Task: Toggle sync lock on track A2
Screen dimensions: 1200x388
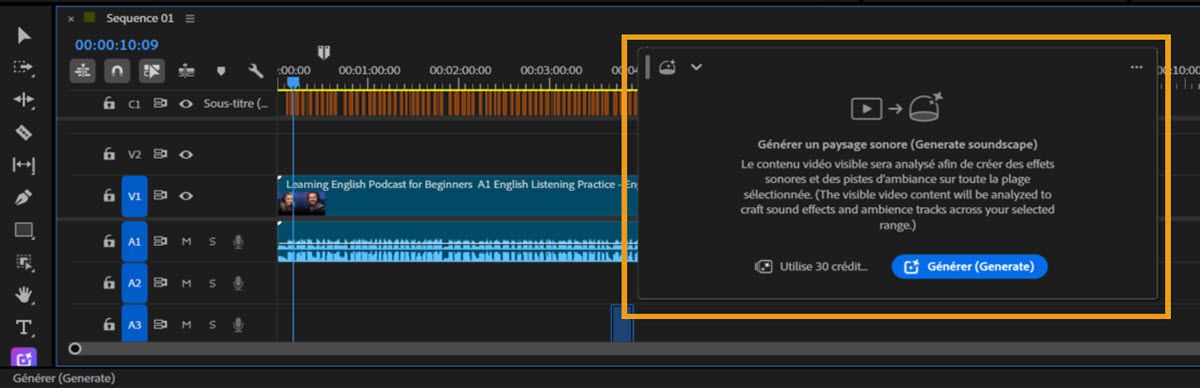Action: tap(160, 283)
